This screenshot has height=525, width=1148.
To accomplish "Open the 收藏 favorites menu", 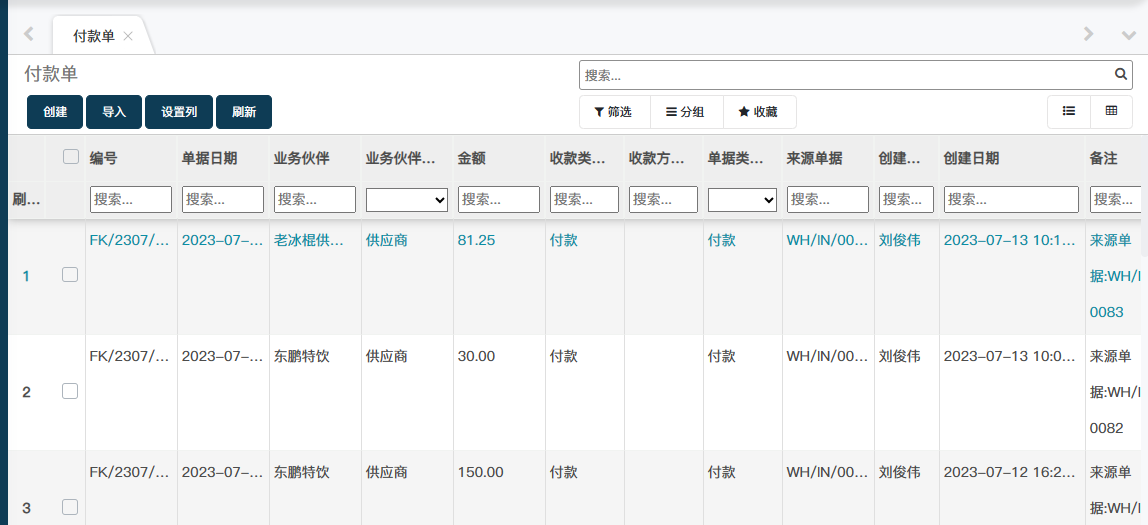I will coord(758,112).
